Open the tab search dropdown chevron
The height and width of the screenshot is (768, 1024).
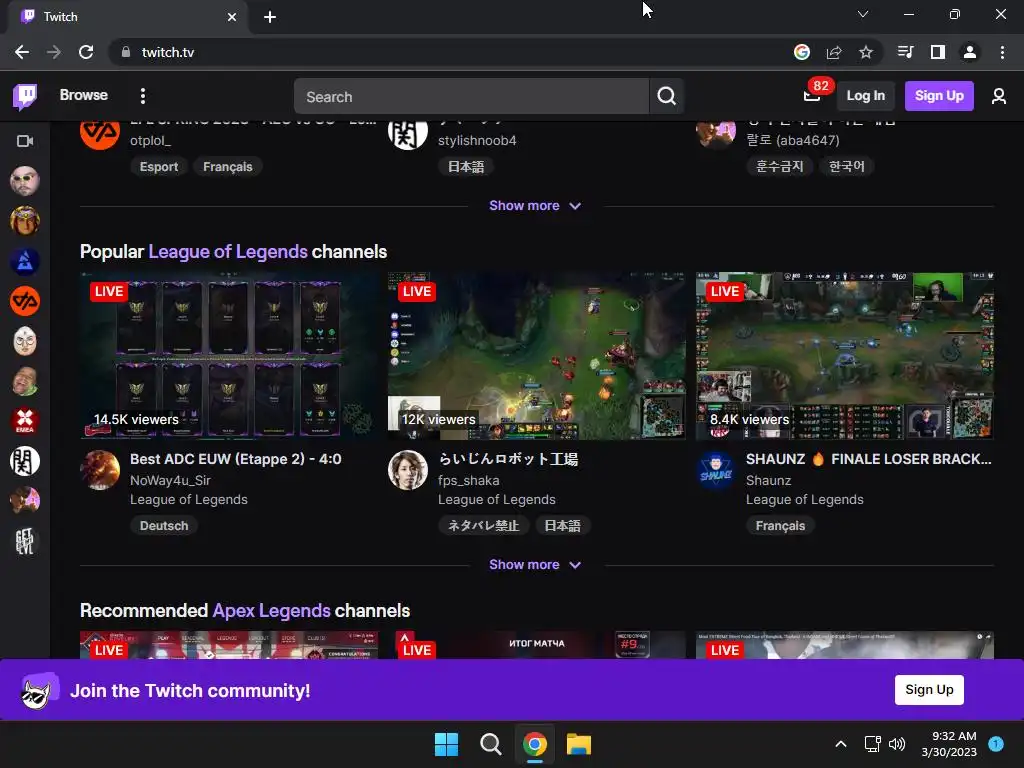tap(863, 14)
